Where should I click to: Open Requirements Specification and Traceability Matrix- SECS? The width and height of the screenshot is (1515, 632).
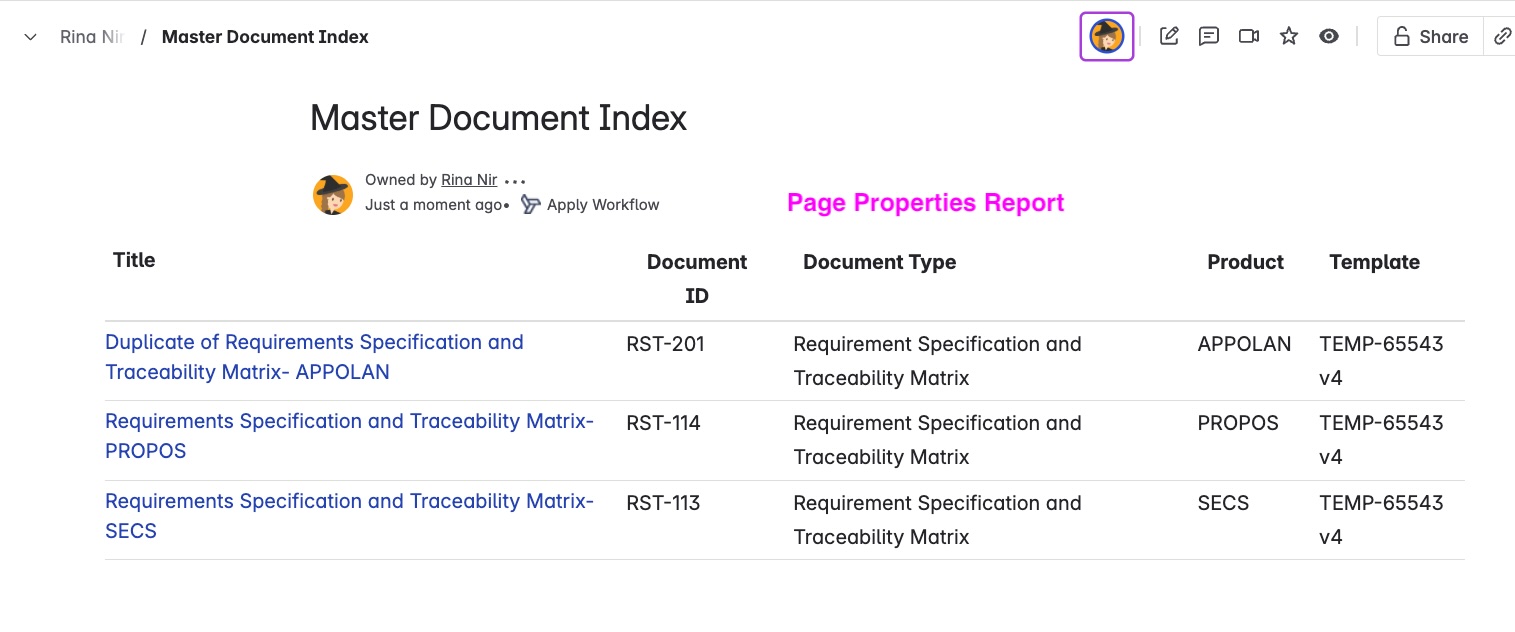[x=349, y=516]
